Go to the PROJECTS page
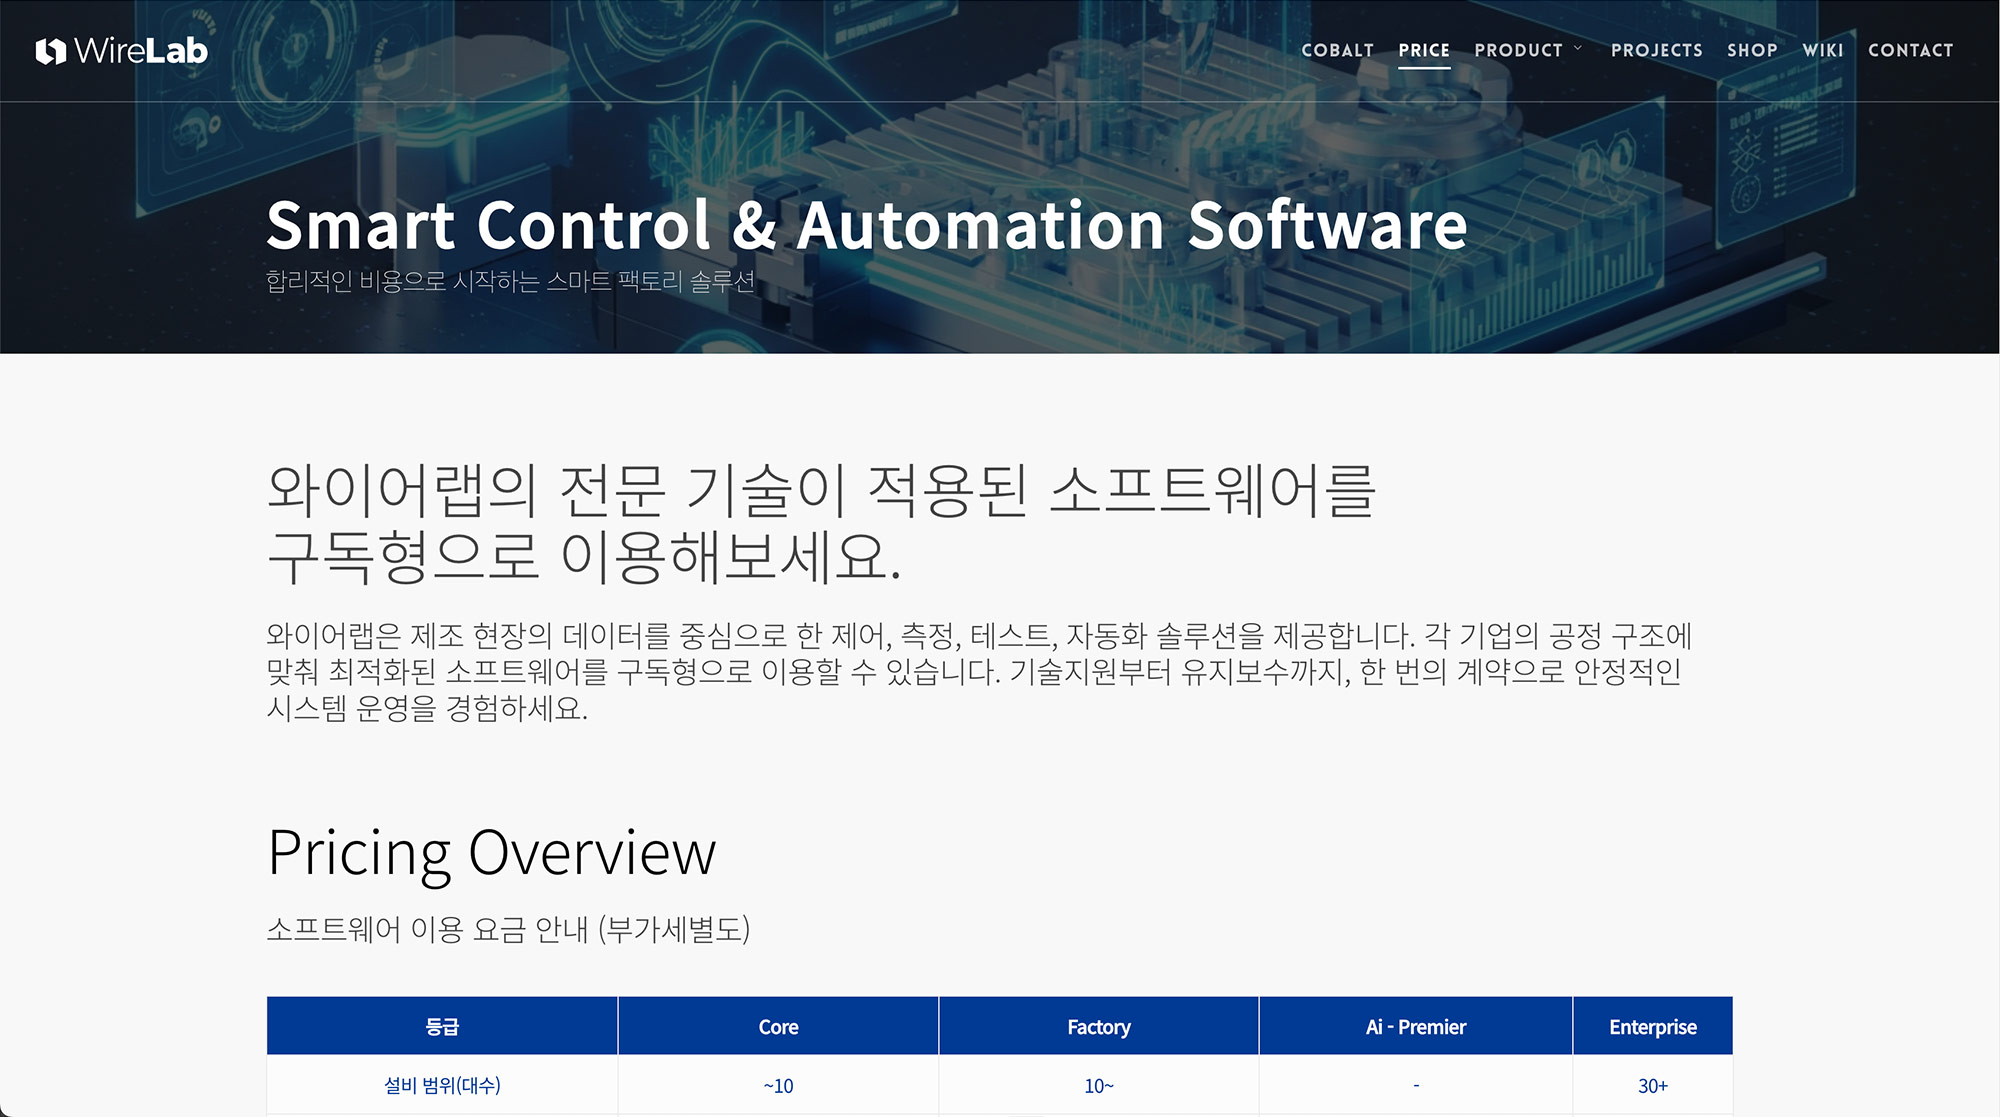2000x1117 pixels. (x=1656, y=50)
